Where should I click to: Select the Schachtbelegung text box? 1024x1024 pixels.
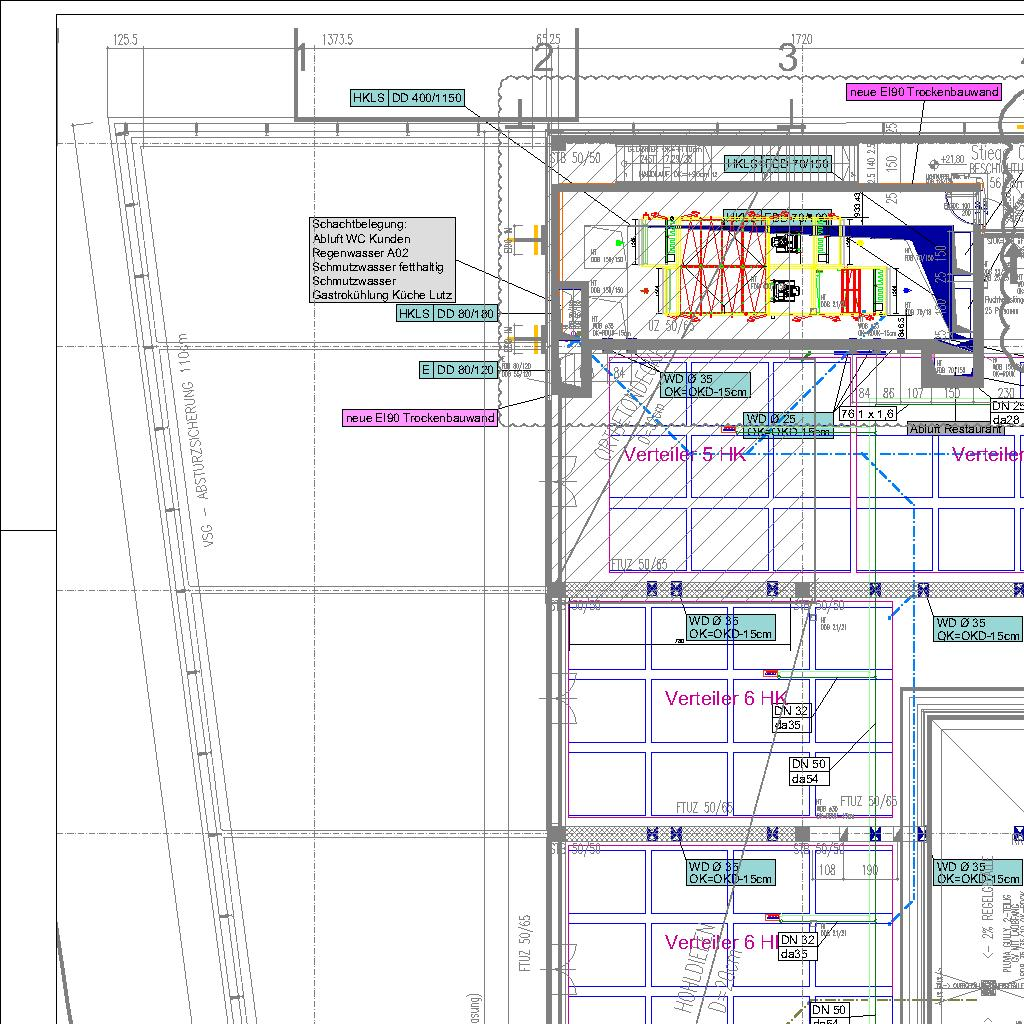click(x=383, y=260)
